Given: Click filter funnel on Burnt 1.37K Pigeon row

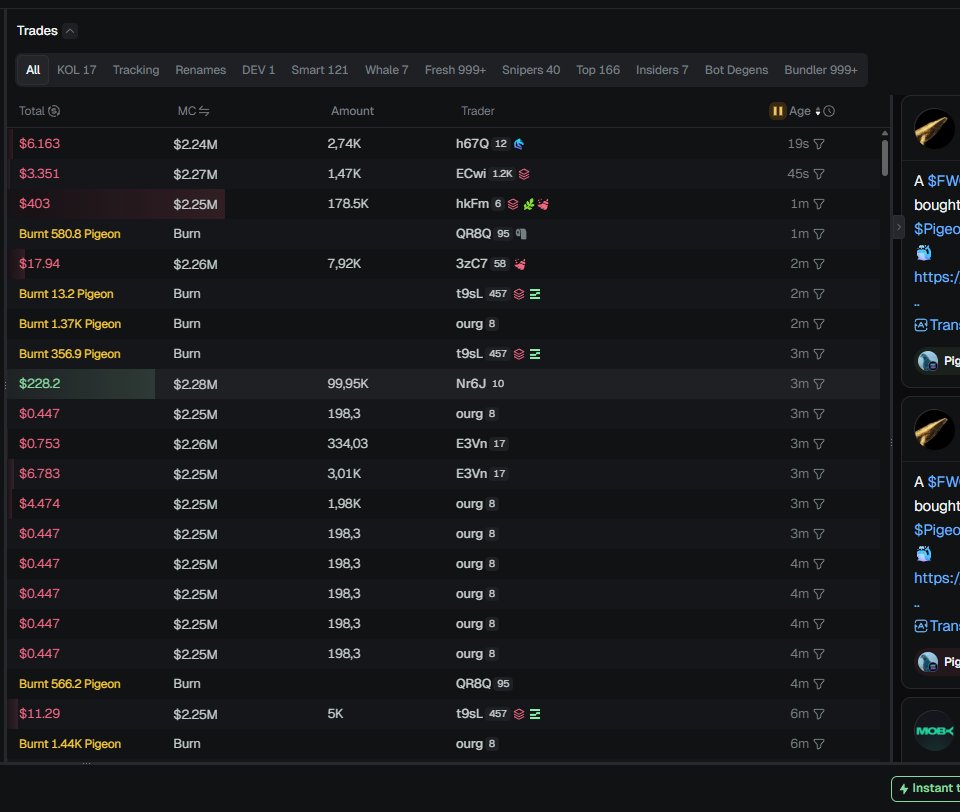Looking at the screenshot, I should (819, 324).
